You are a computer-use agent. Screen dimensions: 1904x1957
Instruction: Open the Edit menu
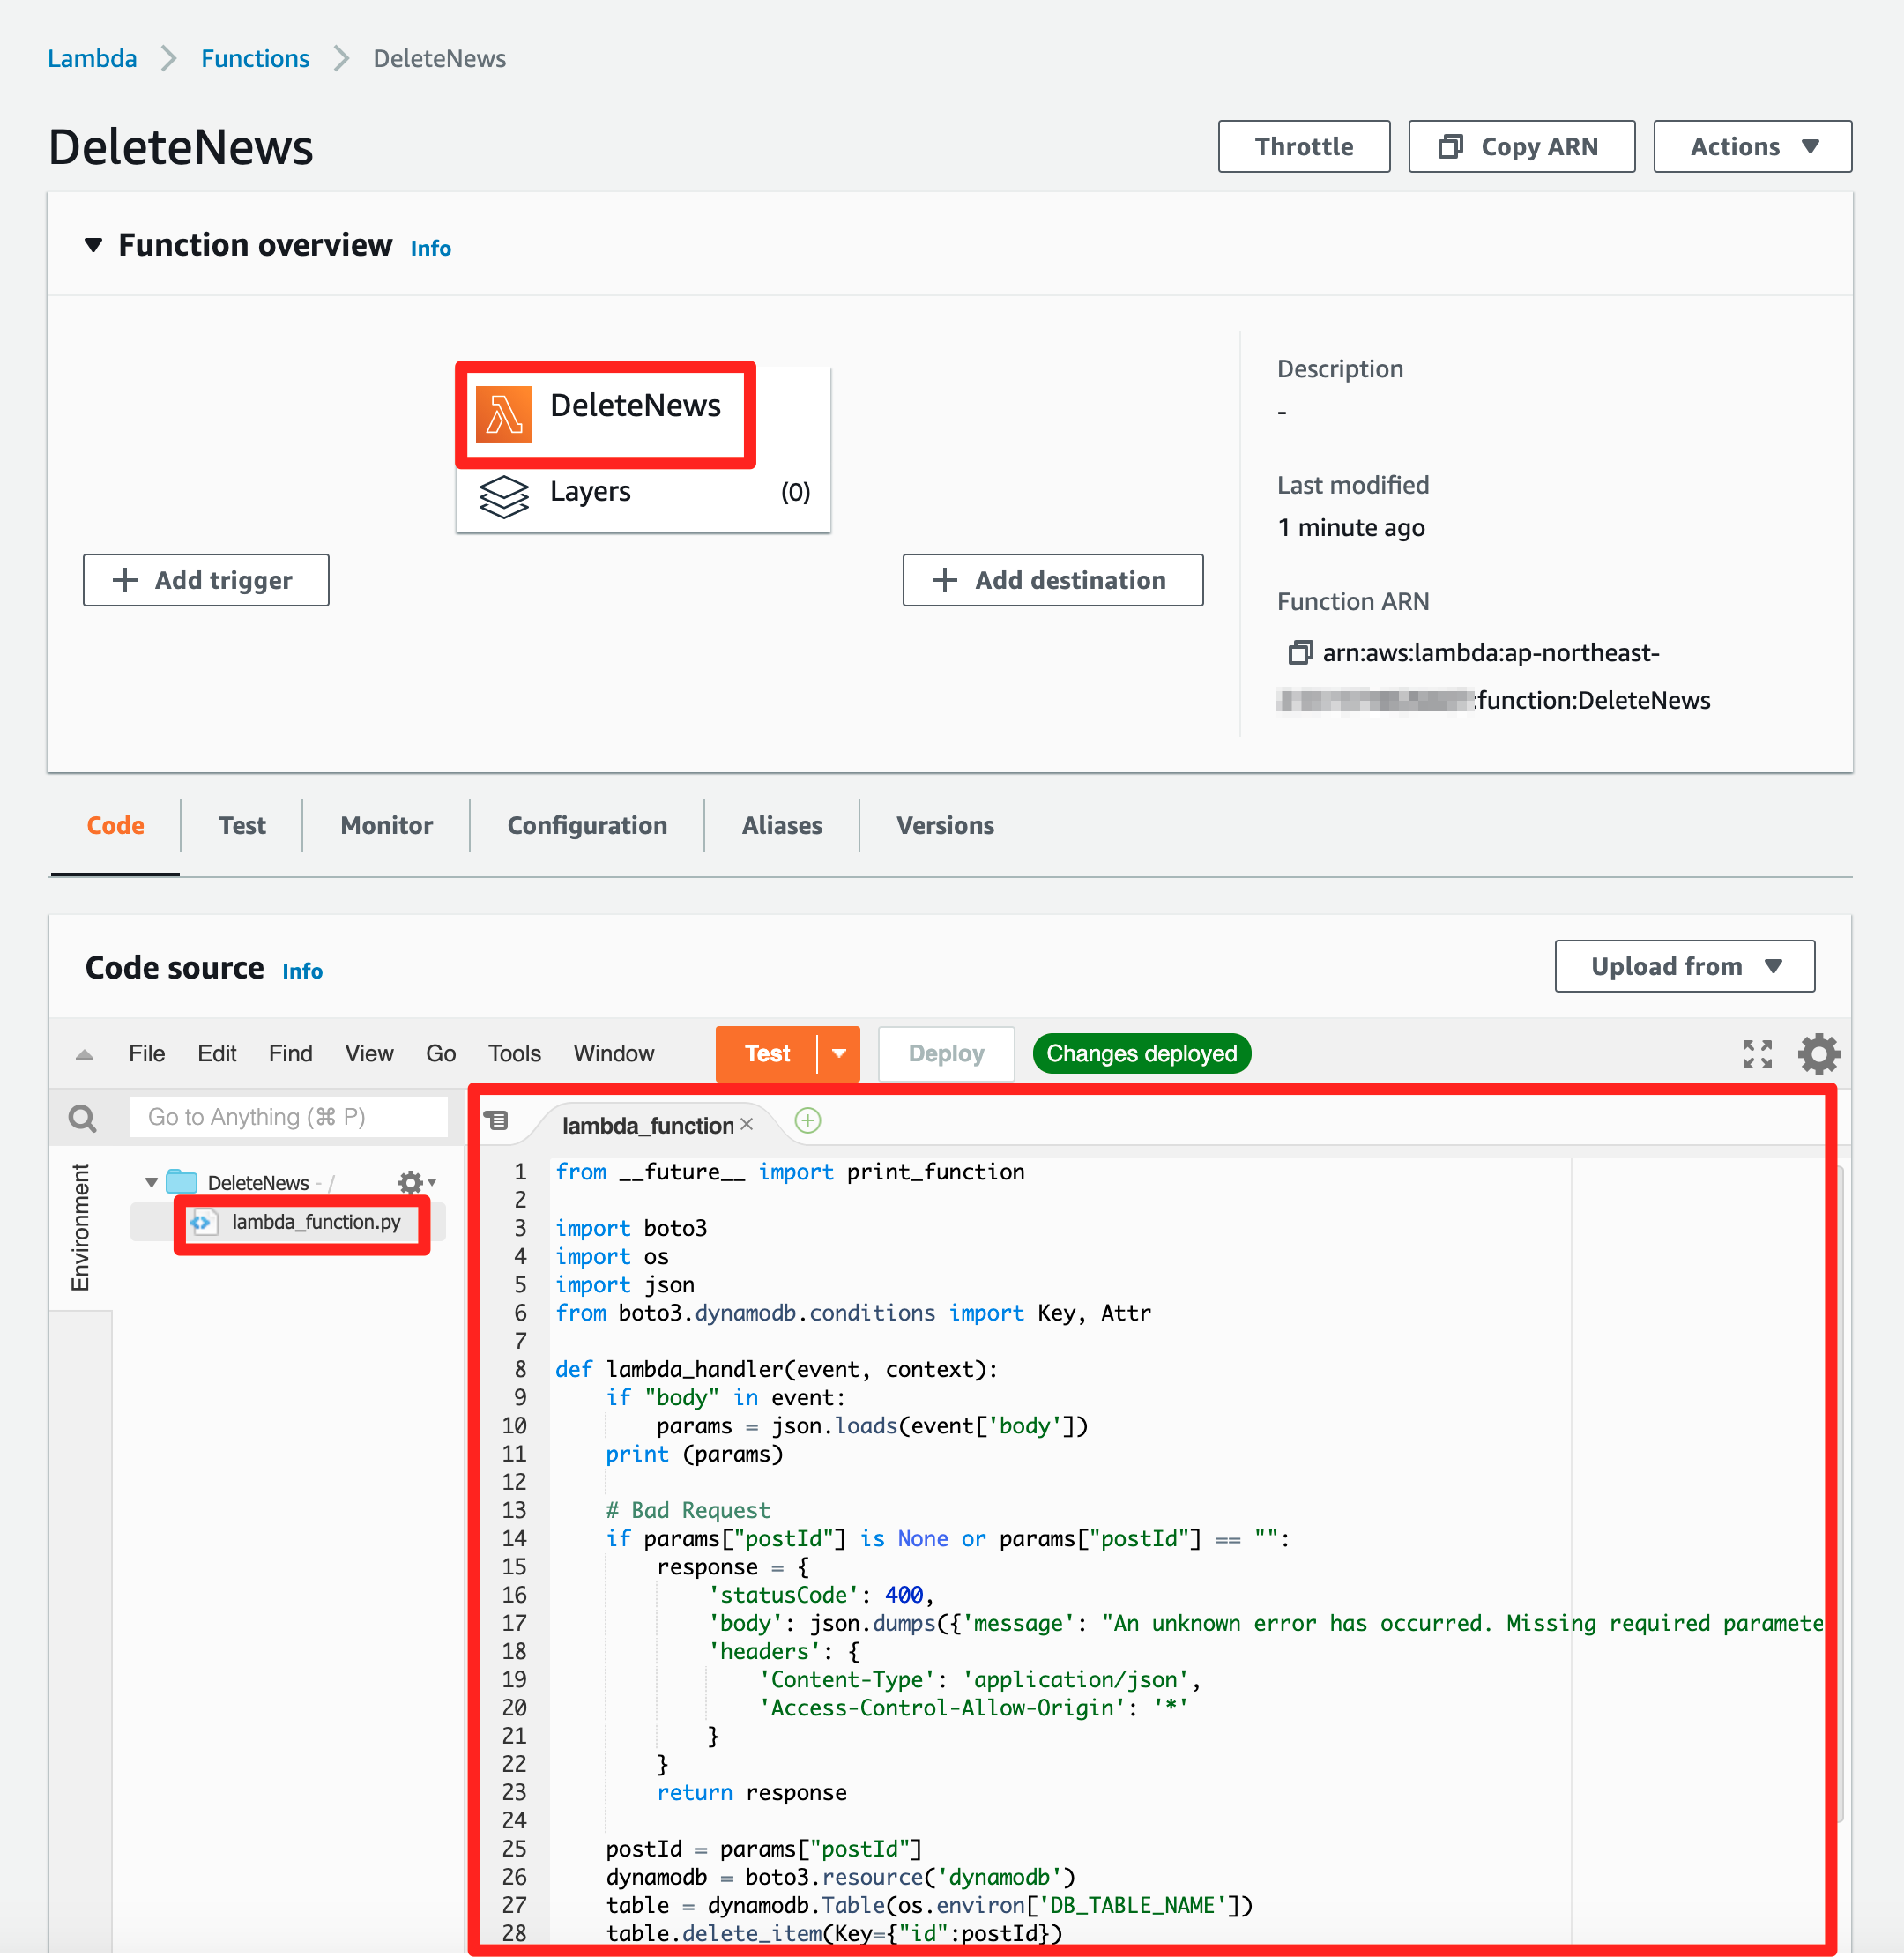tap(217, 1053)
